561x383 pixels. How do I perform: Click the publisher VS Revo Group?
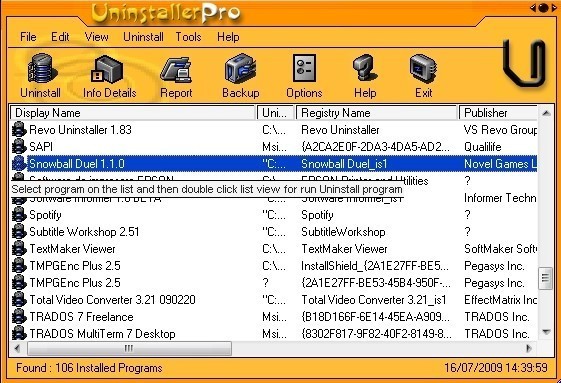[x=501, y=130]
